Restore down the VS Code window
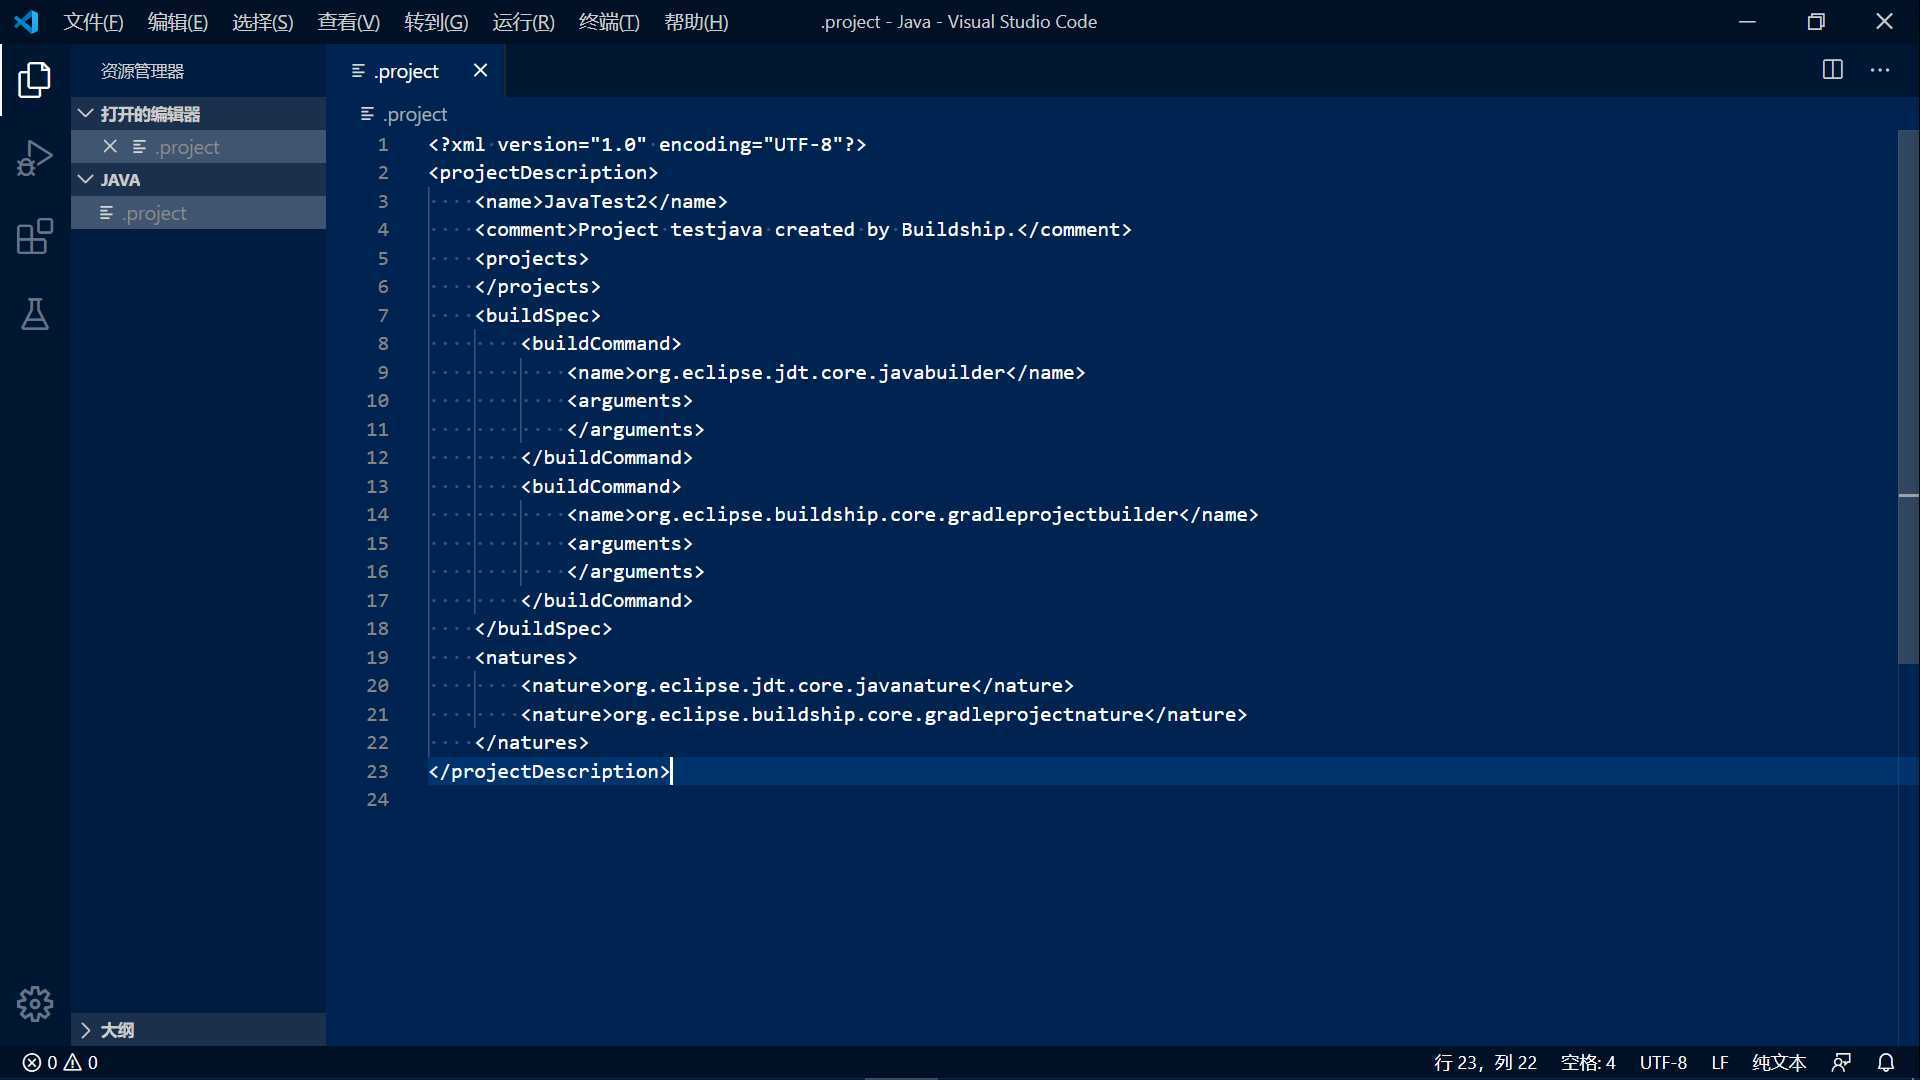This screenshot has height=1080, width=1920. [x=1816, y=21]
